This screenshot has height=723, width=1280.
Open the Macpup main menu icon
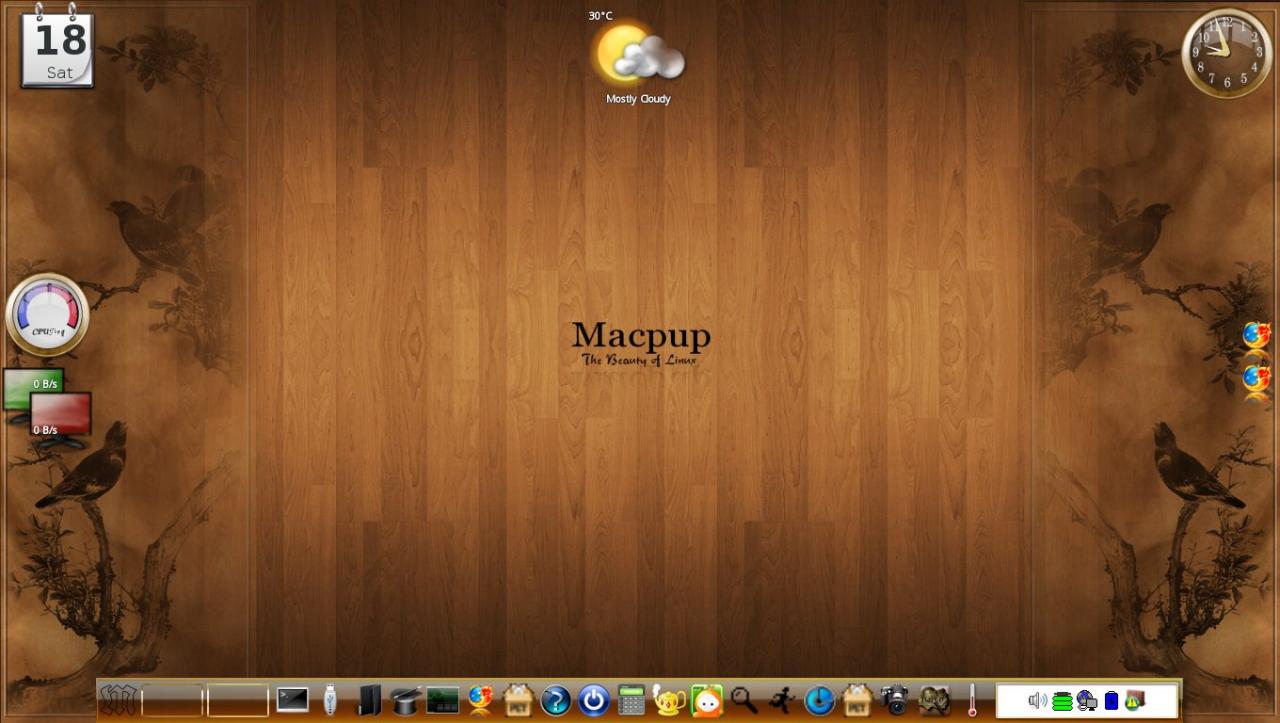(118, 699)
